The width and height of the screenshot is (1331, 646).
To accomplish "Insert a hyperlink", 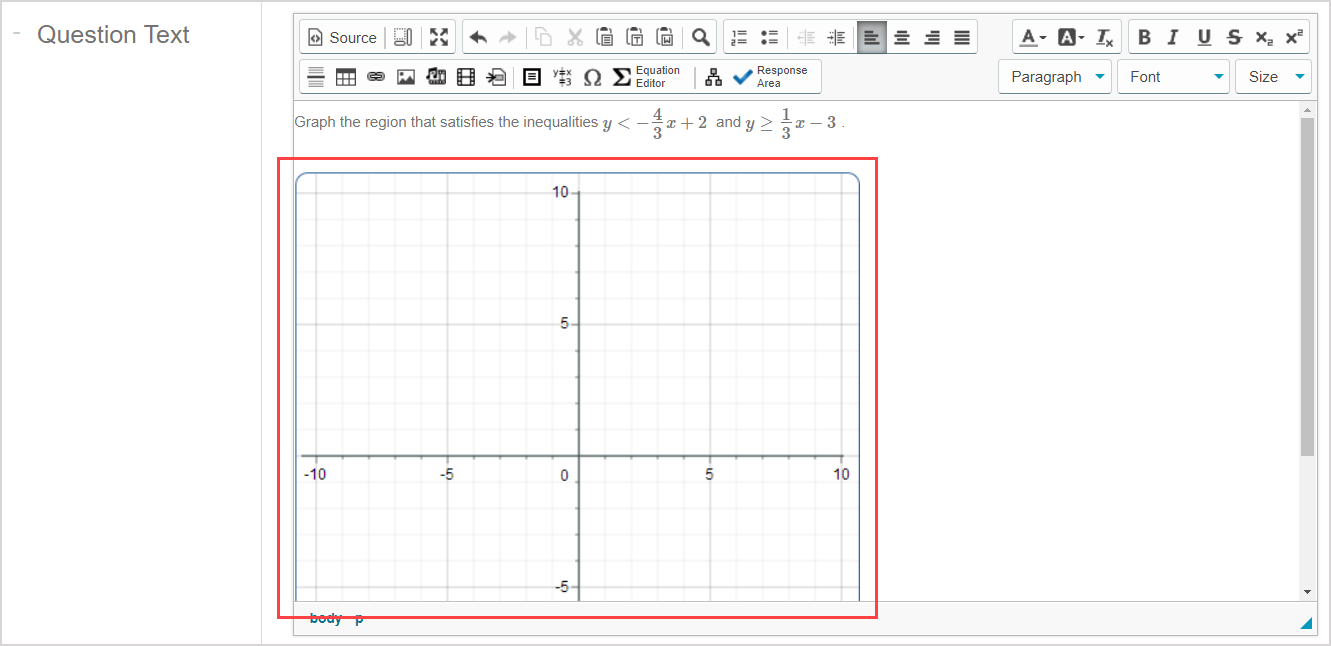I will click(376, 76).
